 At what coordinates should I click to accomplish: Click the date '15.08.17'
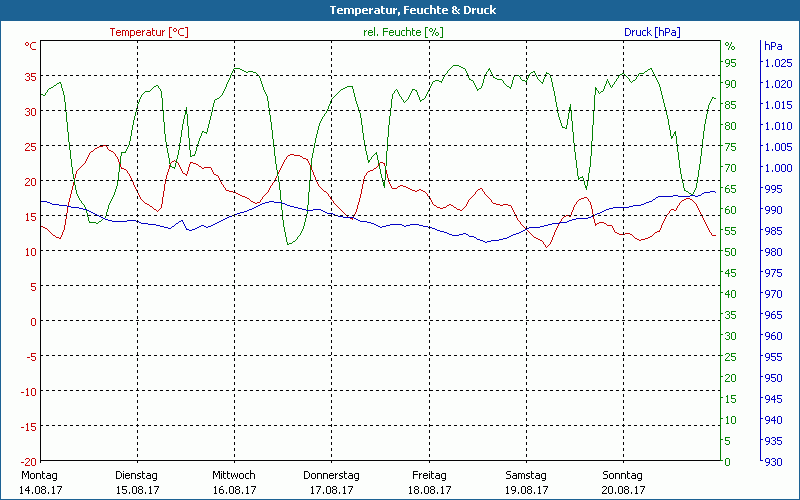(x=137, y=490)
